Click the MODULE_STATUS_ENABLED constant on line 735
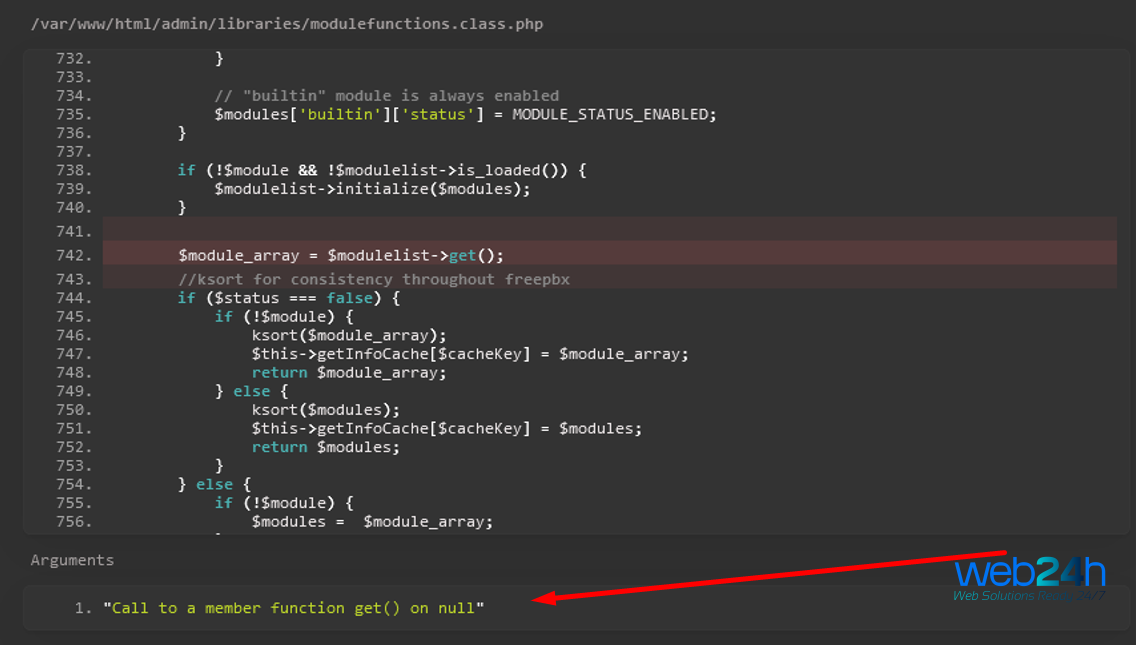This screenshot has height=645, width=1136. 614,114
